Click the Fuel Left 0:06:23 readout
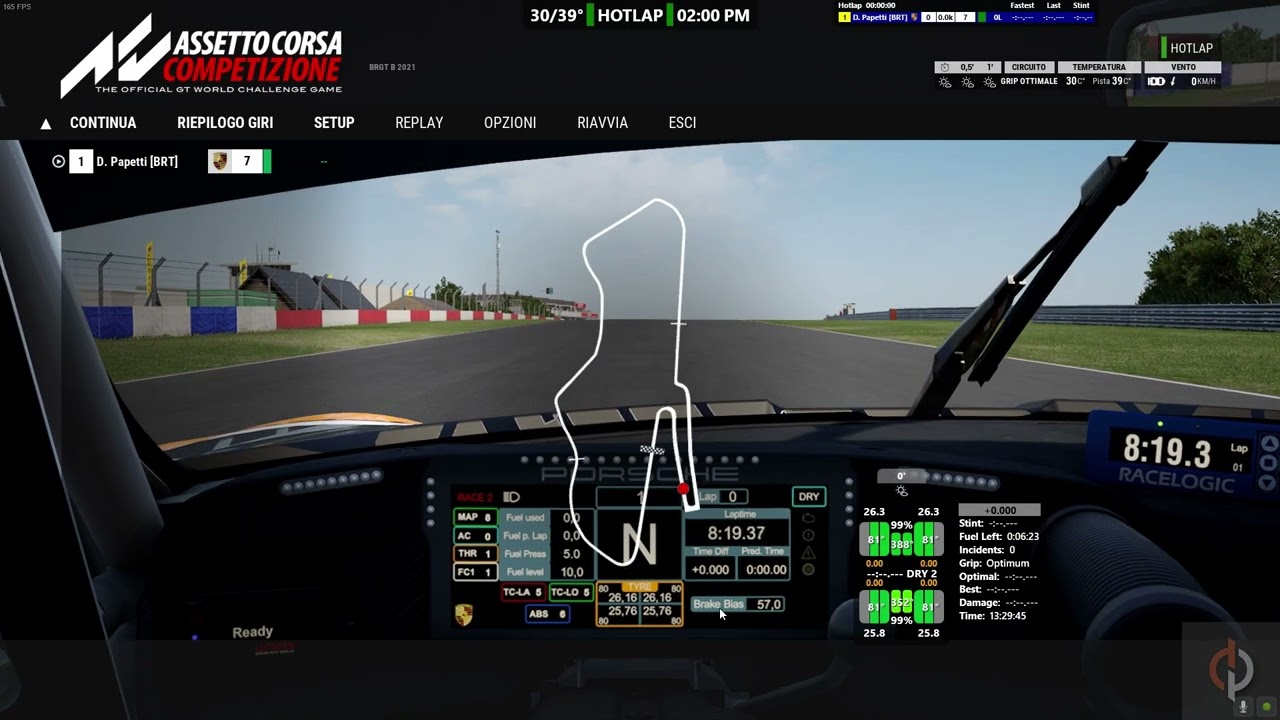 [999, 537]
